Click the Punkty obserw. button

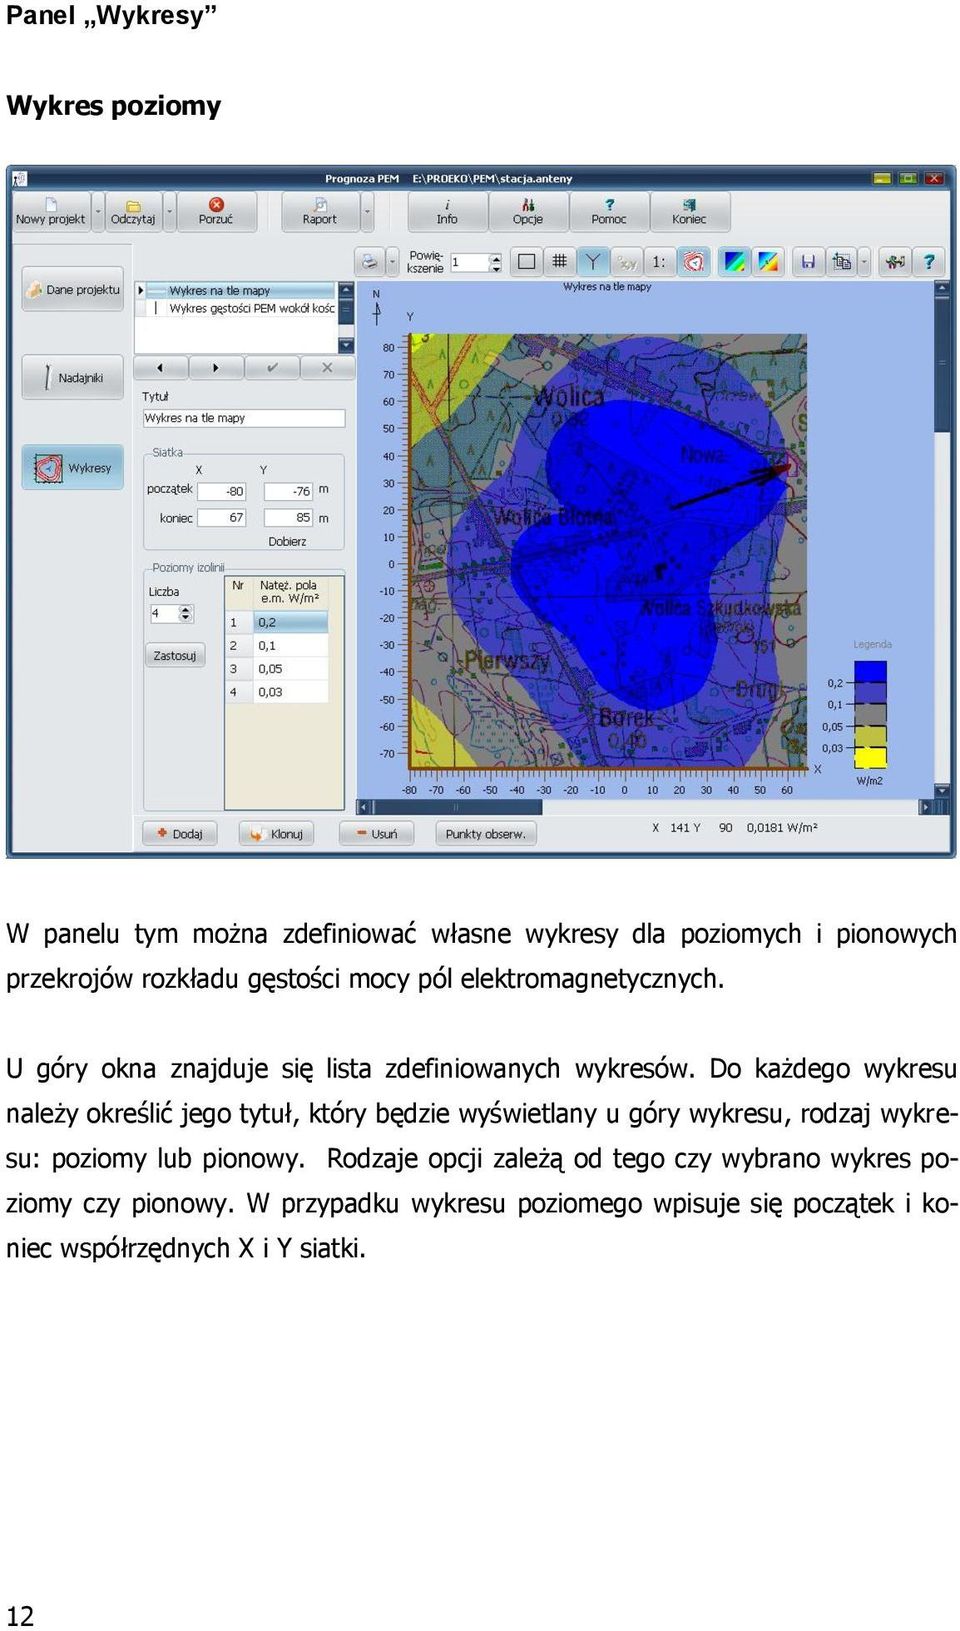(485, 833)
